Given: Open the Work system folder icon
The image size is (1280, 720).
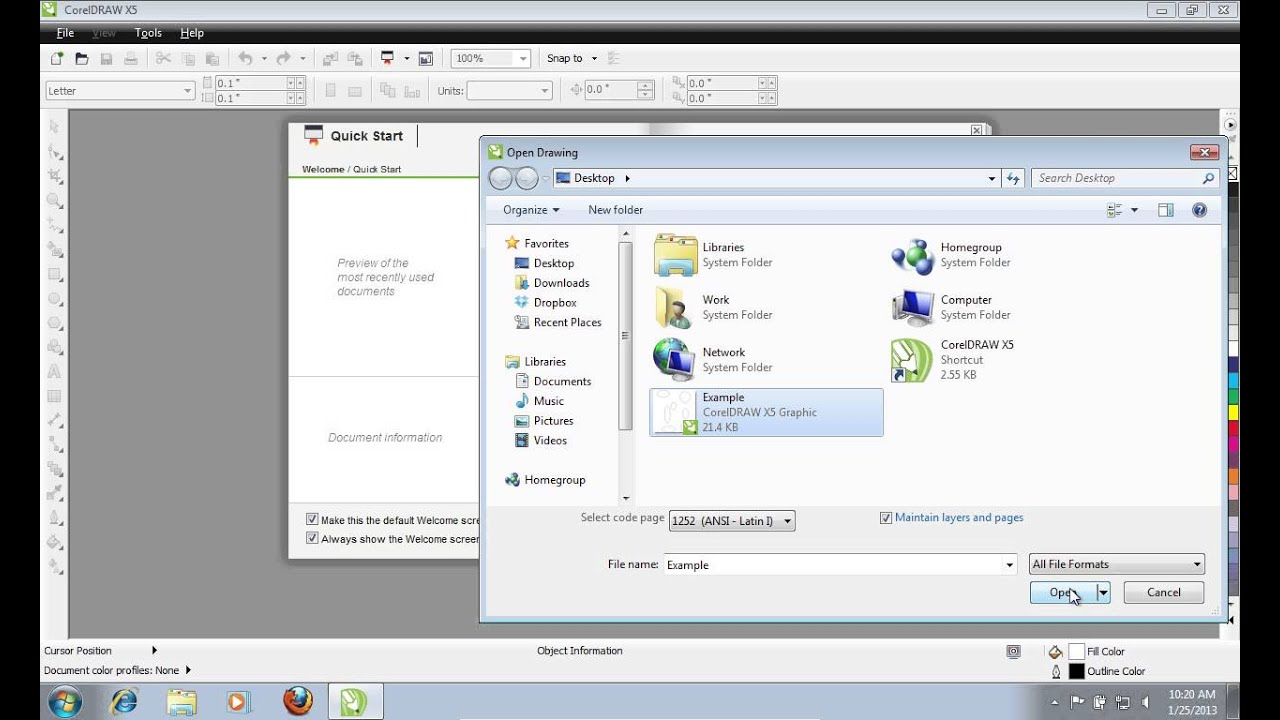Looking at the screenshot, I should click(x=675, y=307).
